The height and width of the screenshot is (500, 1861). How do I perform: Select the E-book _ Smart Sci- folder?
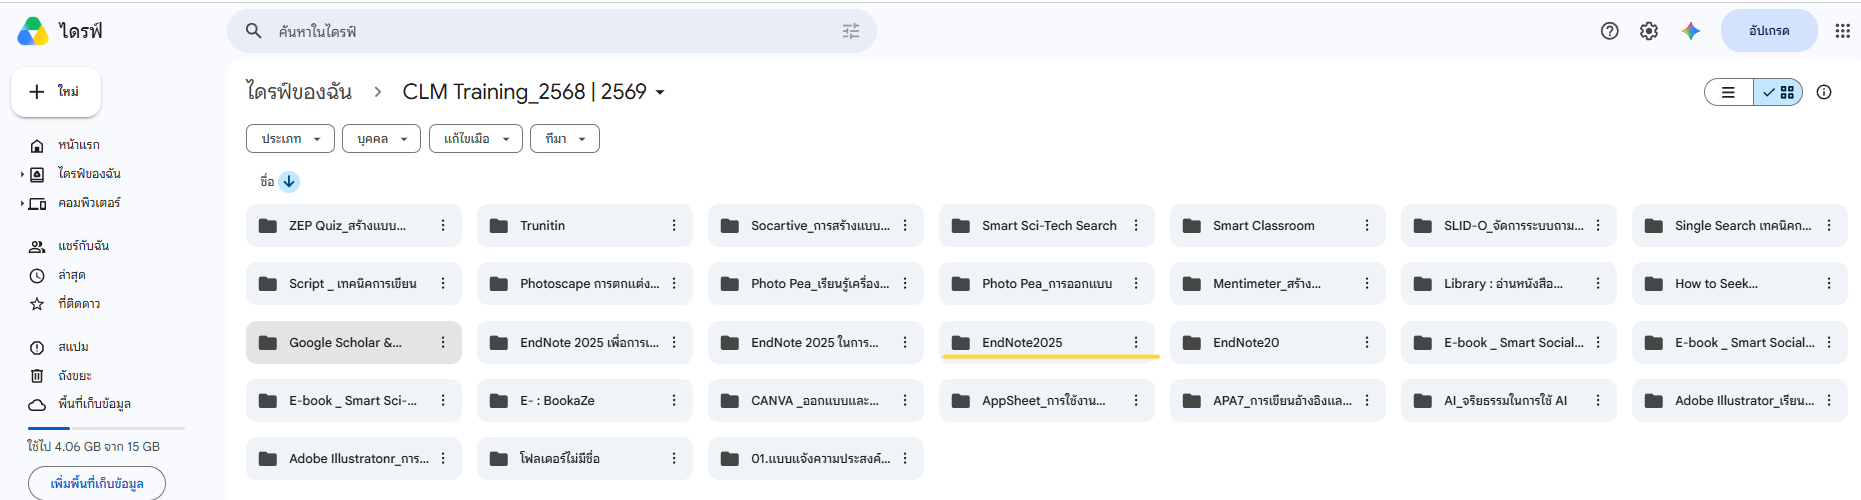354,400
